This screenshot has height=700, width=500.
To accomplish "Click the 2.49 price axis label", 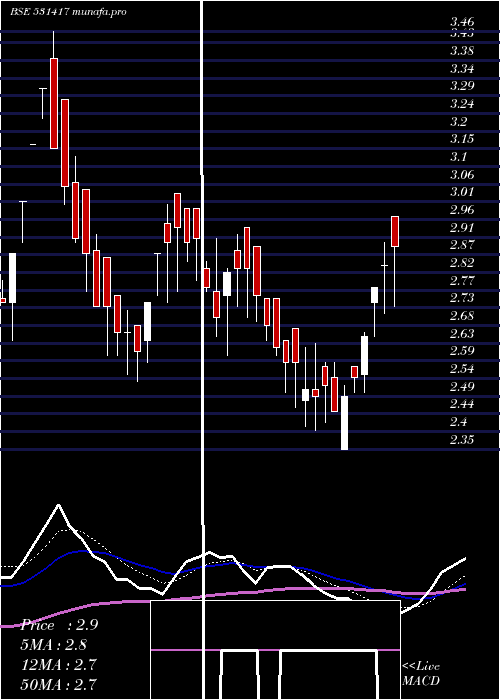I will 462,386.
